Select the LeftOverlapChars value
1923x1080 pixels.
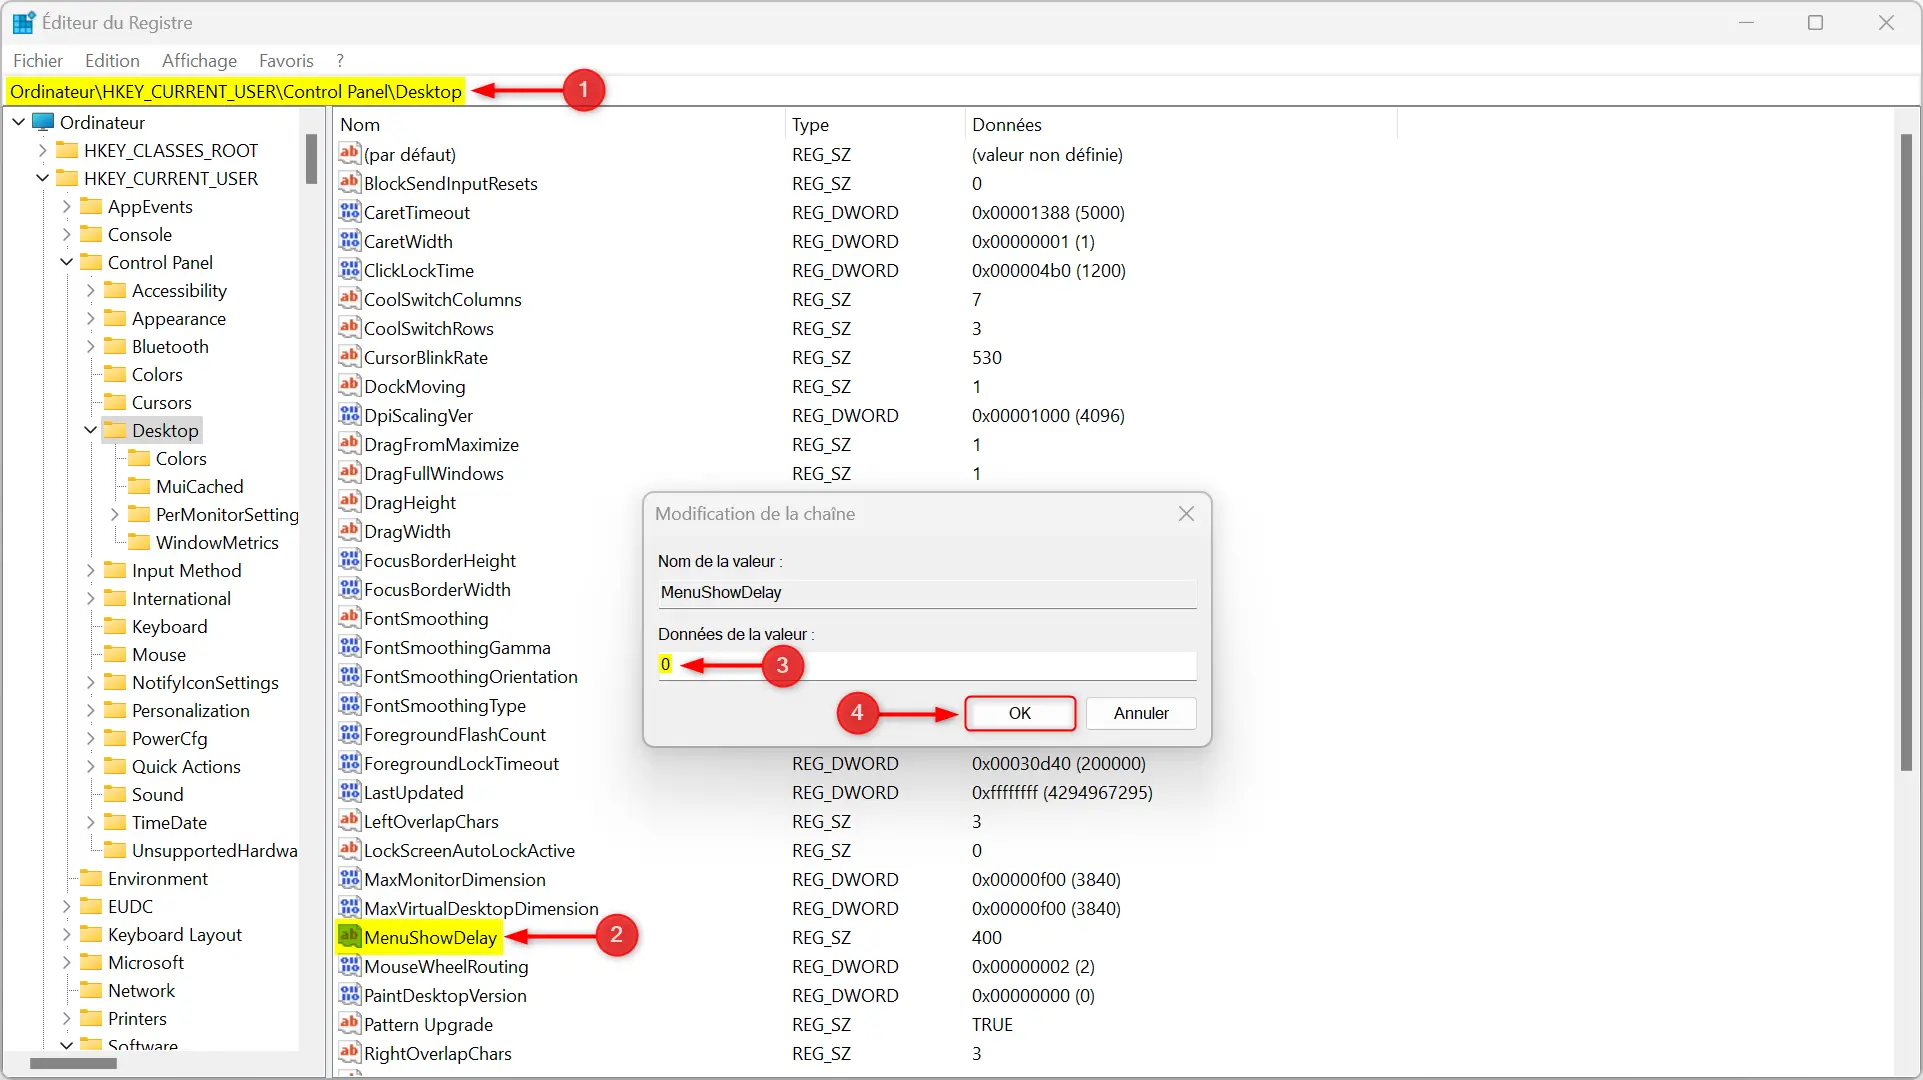tap(431, 821)
